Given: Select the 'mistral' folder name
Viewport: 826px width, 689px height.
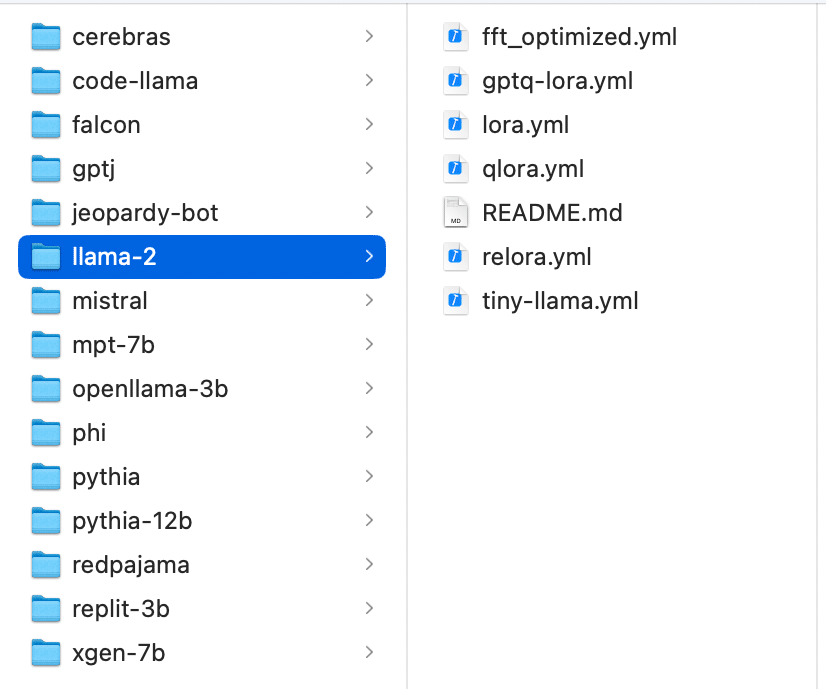Looking at the screenshot, I should point(110,301).
